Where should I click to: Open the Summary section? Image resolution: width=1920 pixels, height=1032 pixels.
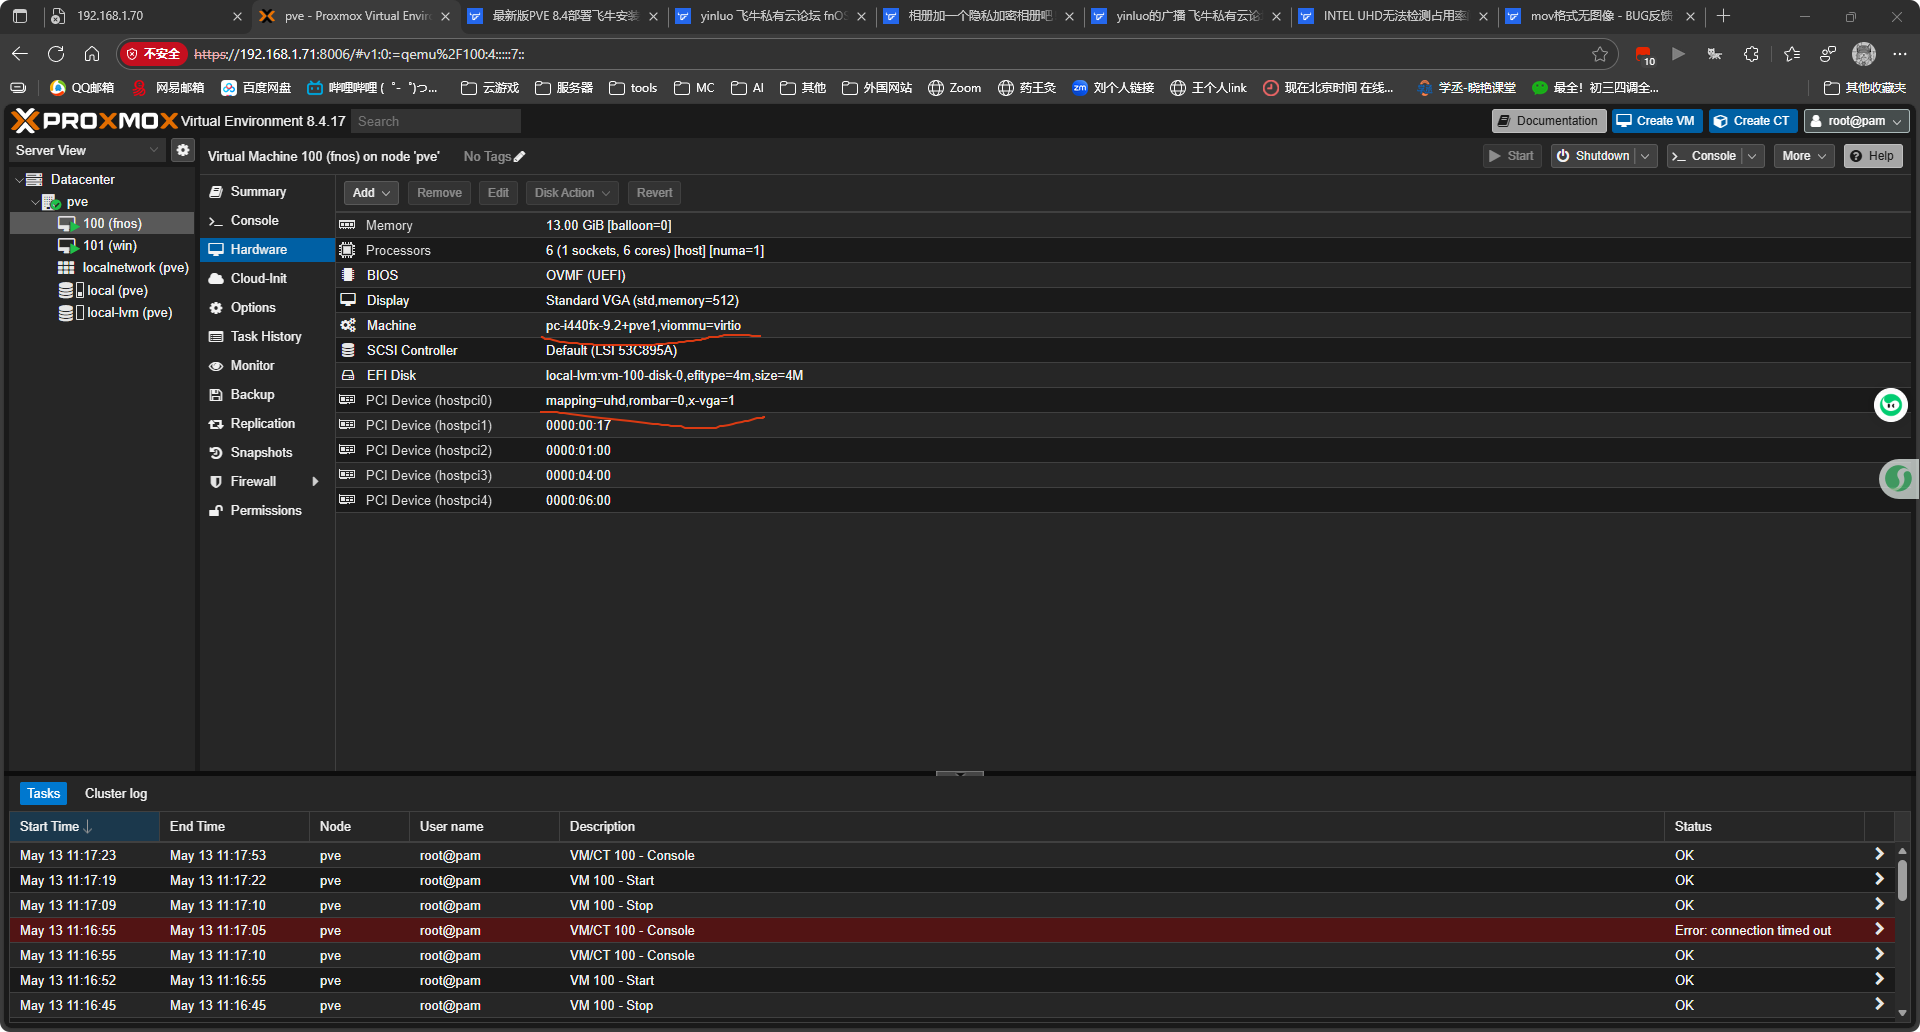pyautogui.click(x=267, y=191)
